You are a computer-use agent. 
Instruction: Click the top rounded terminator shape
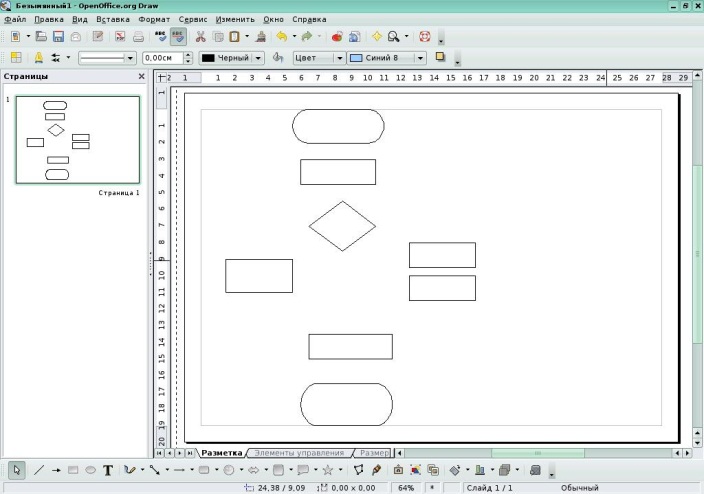tap(338, 126)
